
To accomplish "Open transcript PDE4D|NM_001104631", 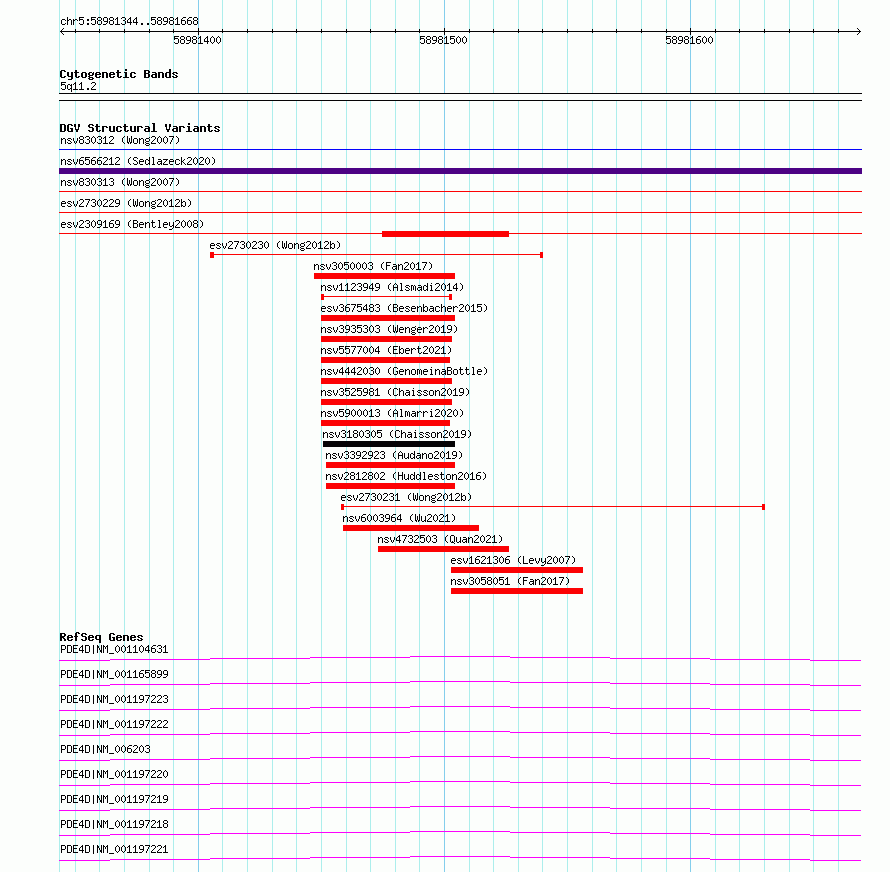I will pos(114,649).
